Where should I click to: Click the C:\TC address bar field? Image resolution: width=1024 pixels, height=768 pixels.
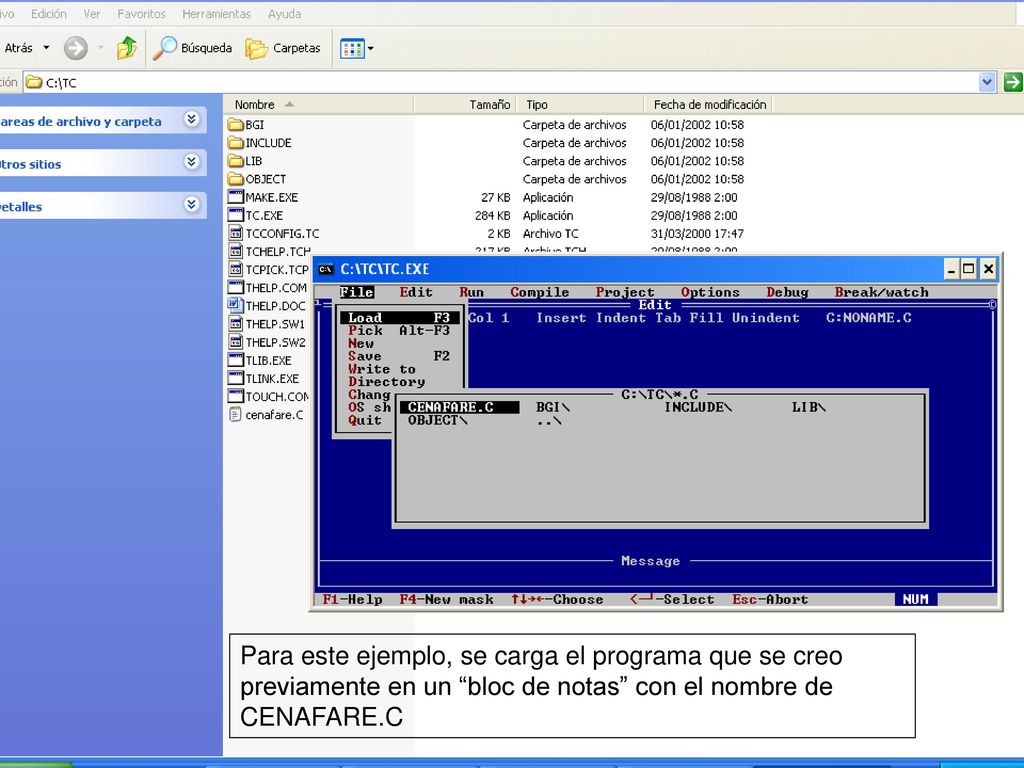[x=501, y=82]
